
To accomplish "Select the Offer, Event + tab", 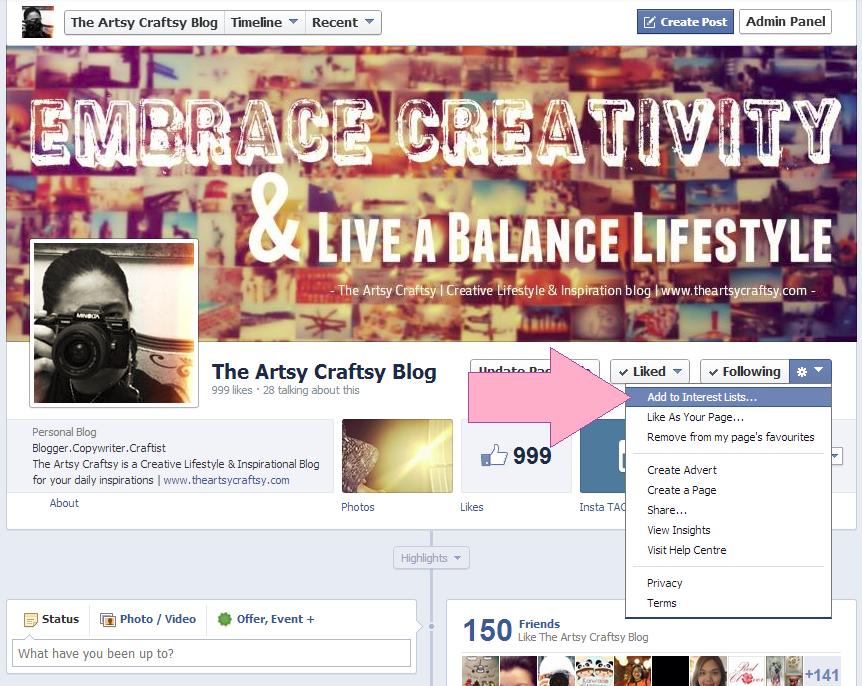I will pos(266,619).
